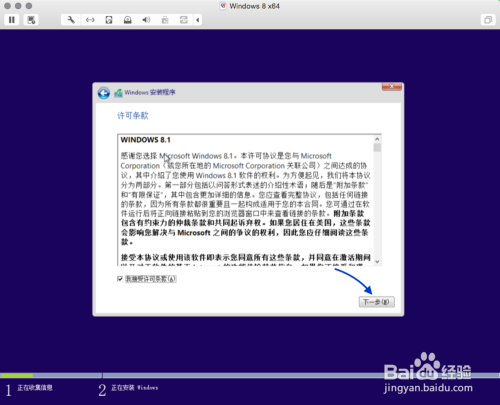
Task: Click the macOS minimize window button
Action: point(18,6)
